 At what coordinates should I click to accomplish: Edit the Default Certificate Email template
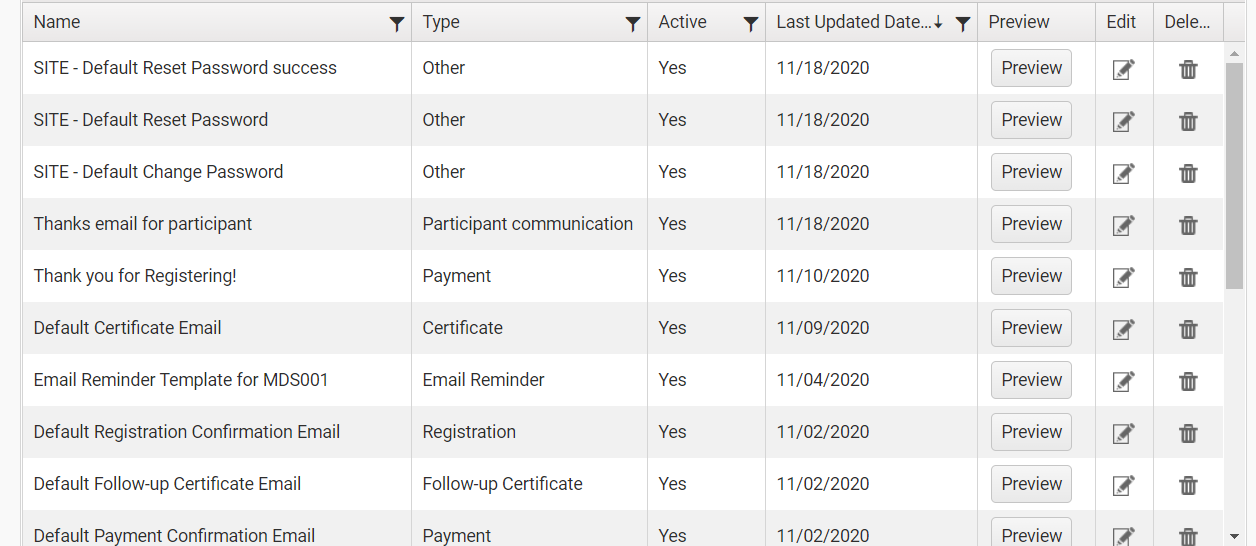point(1124,329)
